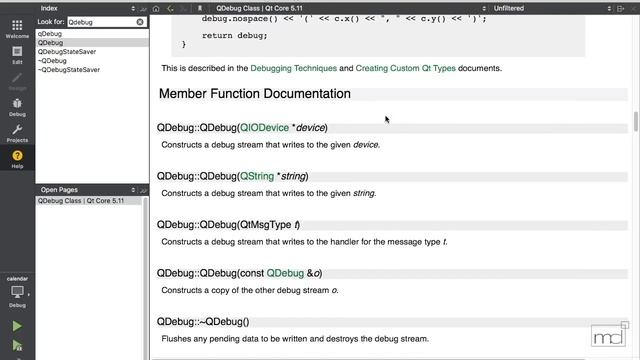Click the 'return debug;' code line
The height and width of the screenshot is (360, 640).
pyautogui.click(x=235, y=36)
